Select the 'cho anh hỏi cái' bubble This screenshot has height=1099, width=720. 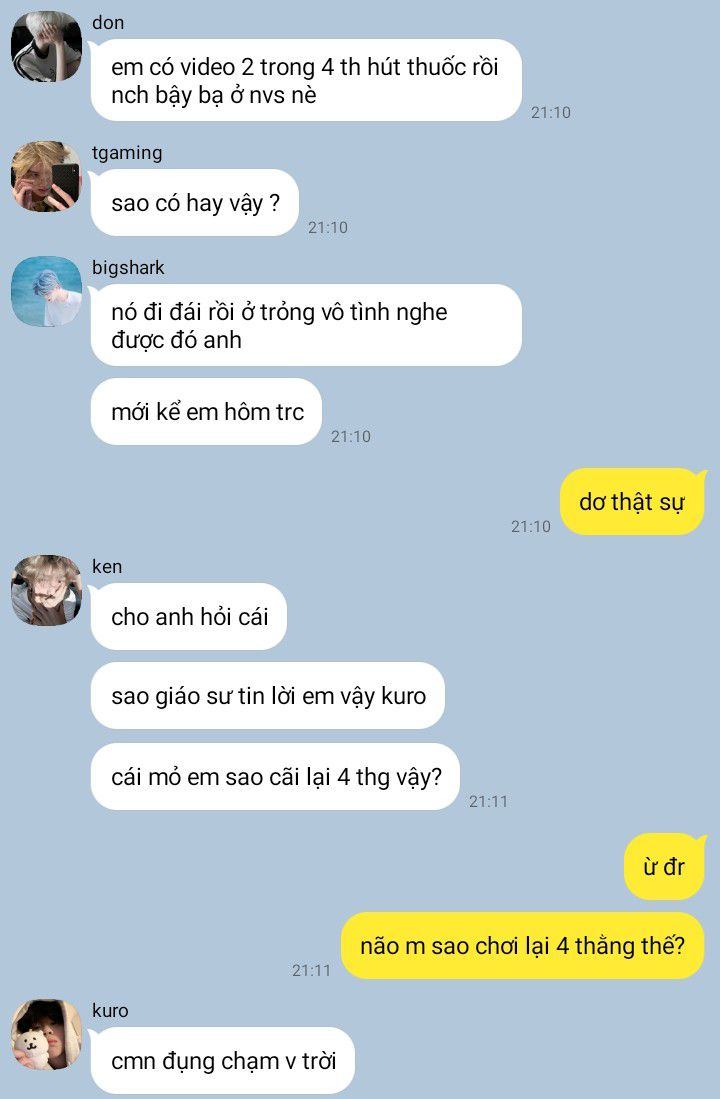coord(189,616)
